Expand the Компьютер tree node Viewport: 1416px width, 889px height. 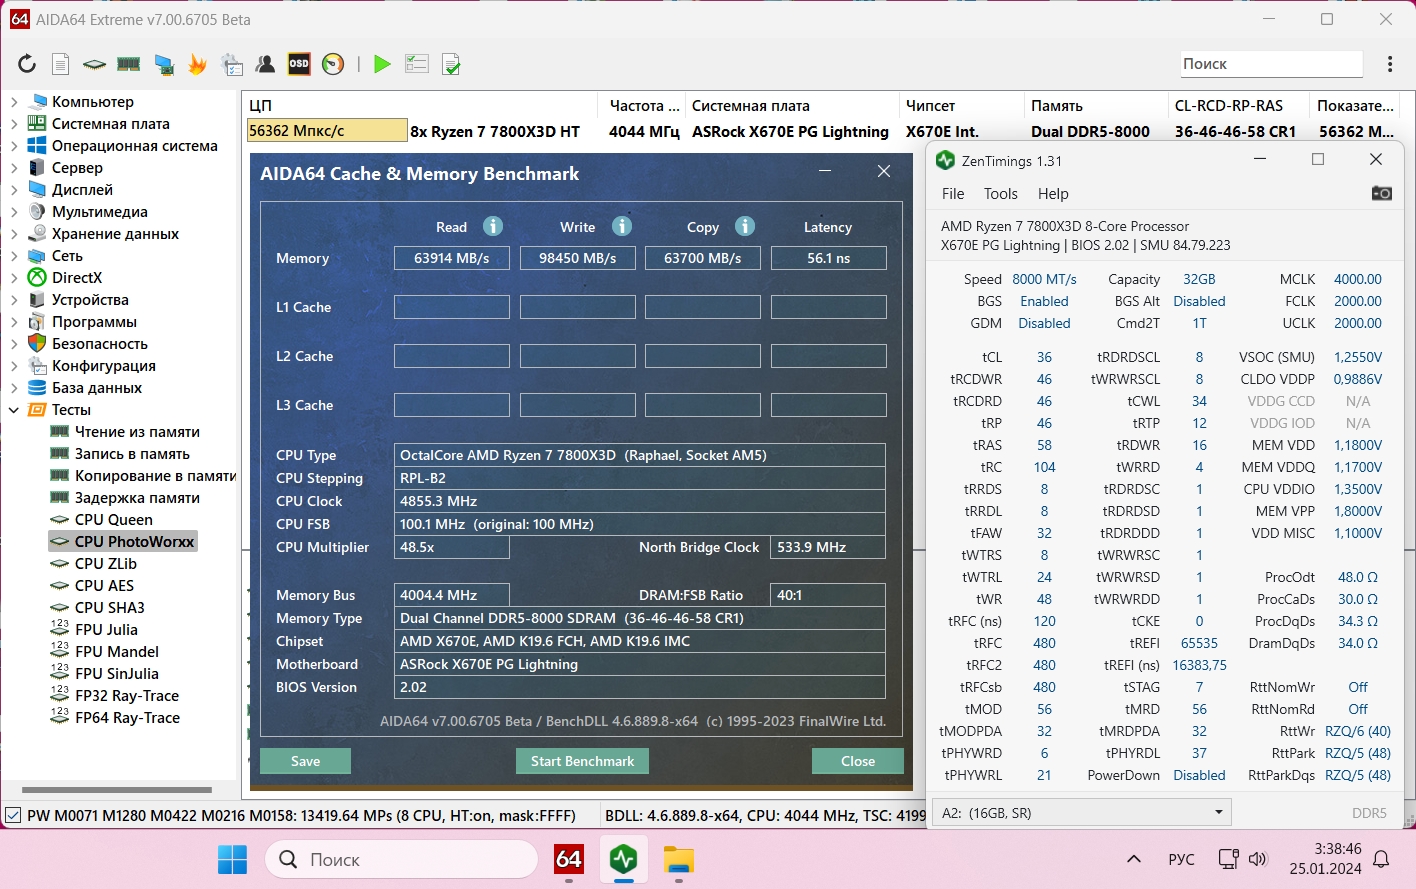click(14, 102)
